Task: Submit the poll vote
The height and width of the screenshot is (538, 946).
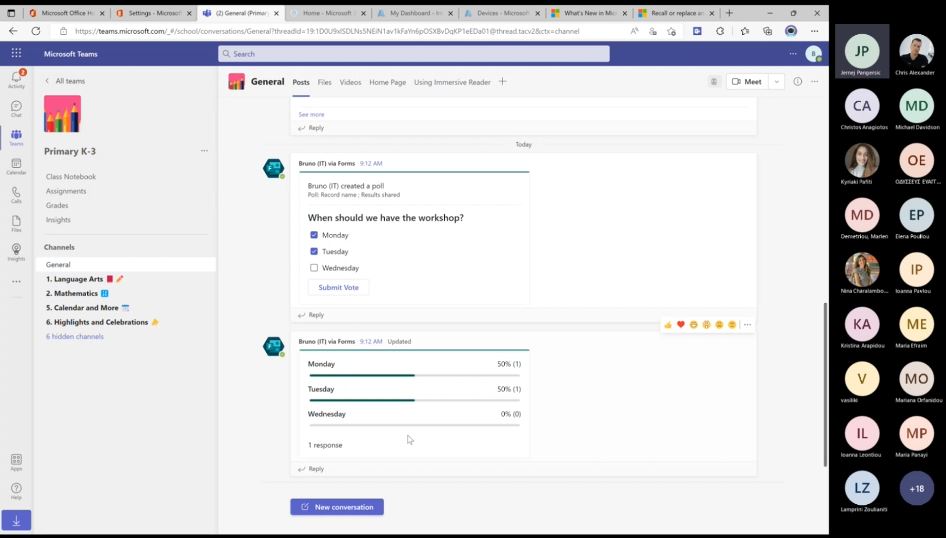Action: 338,287
